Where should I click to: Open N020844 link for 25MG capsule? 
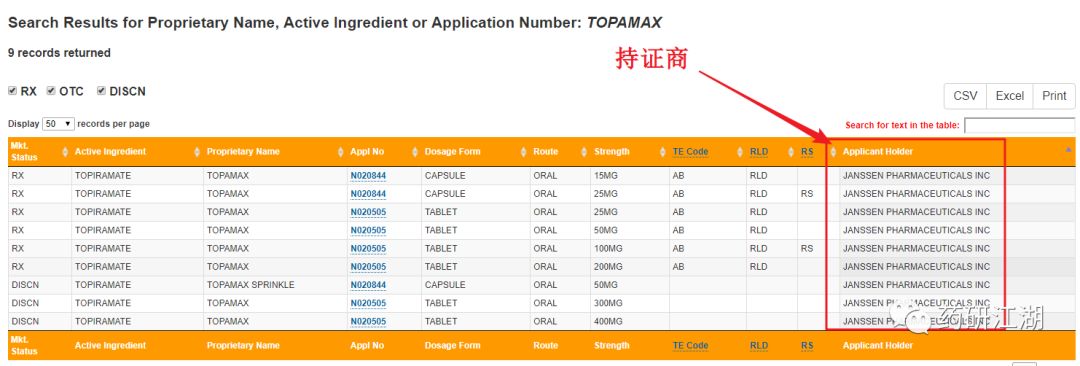(x=368, y=194)
